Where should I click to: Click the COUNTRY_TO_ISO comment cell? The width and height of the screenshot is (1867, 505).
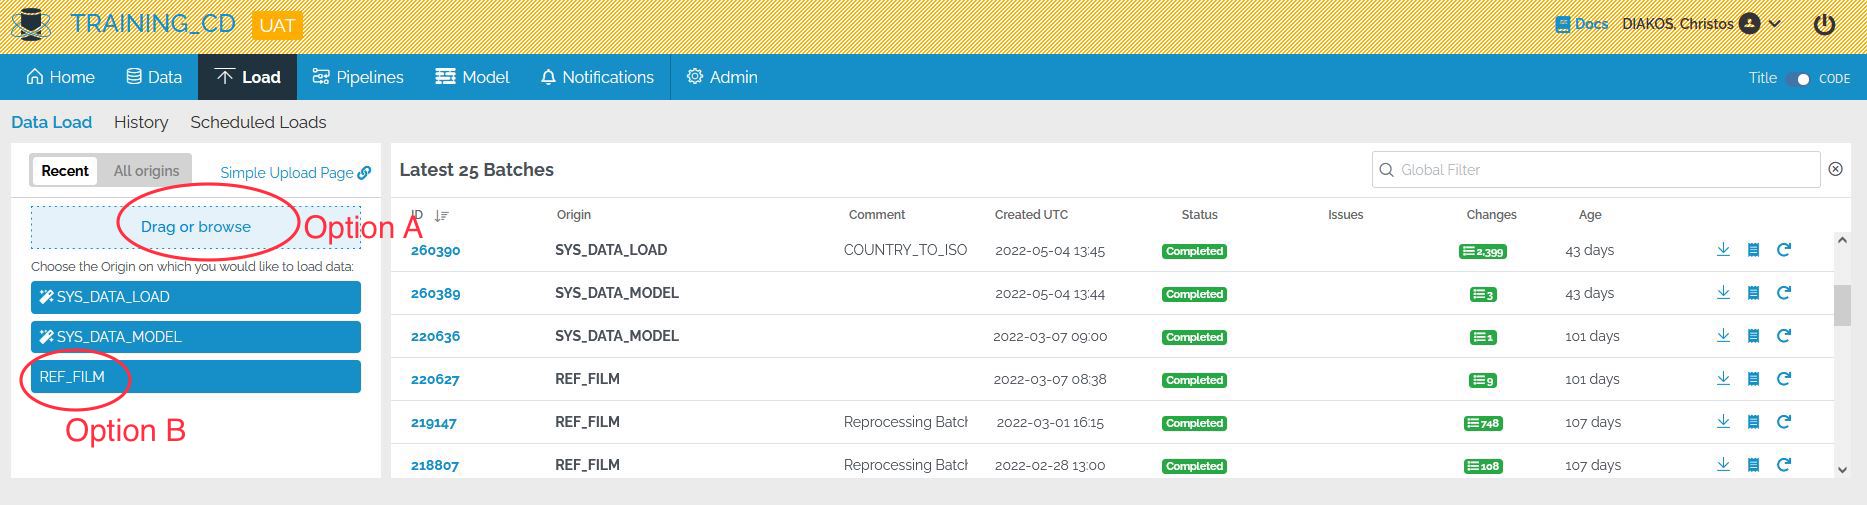(905, 250)
